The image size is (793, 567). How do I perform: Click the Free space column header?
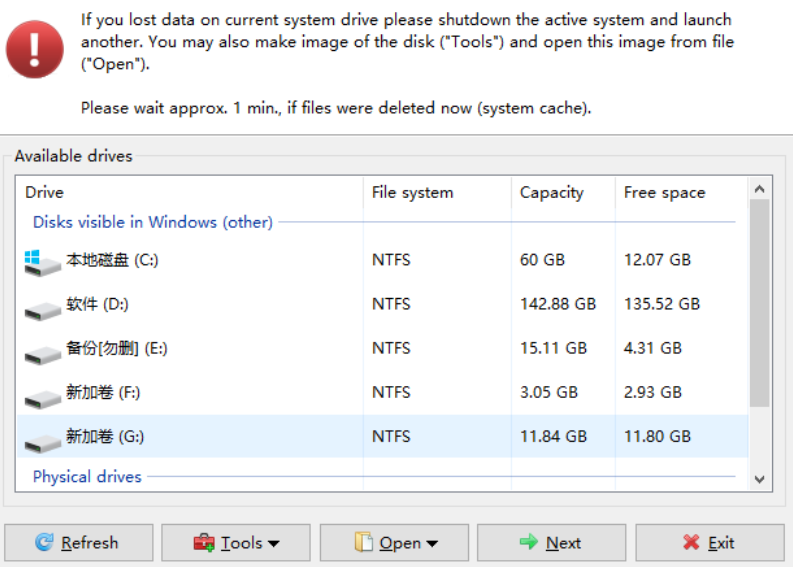pyautogui.click(x=681, y=192)
